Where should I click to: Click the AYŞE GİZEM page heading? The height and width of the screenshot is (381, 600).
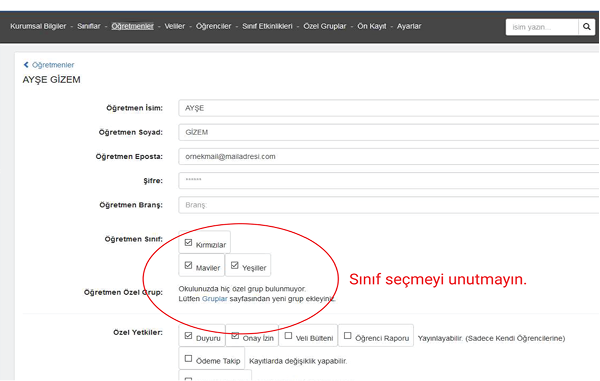click(51, 80)
